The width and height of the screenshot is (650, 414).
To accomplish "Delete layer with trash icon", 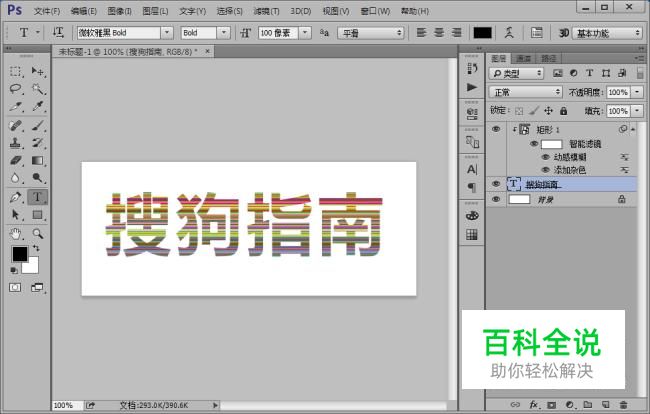I will [623, 404].
